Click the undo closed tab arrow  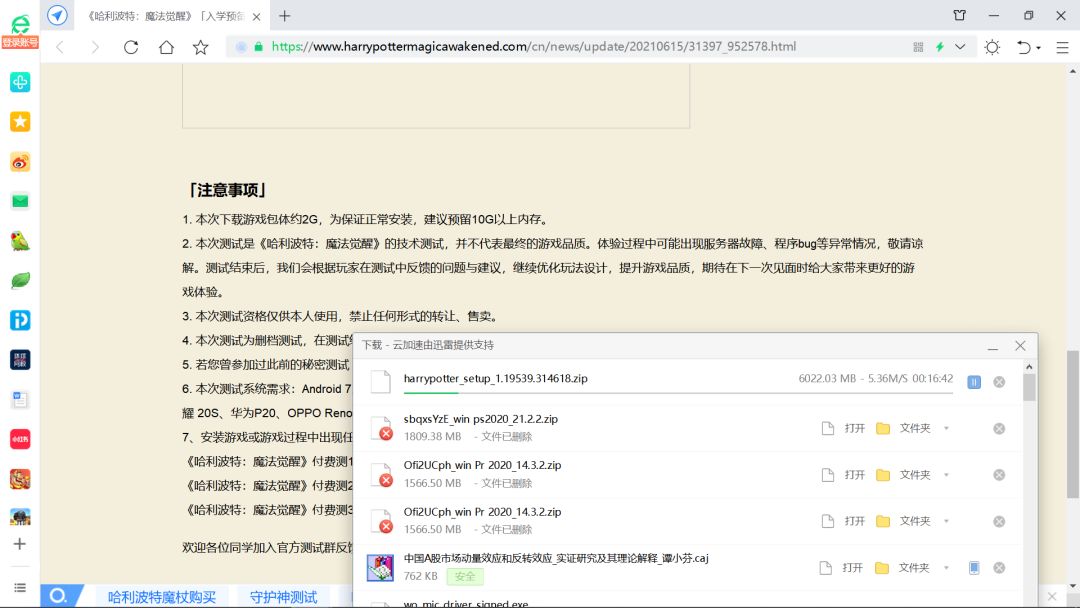[1024, 47]
